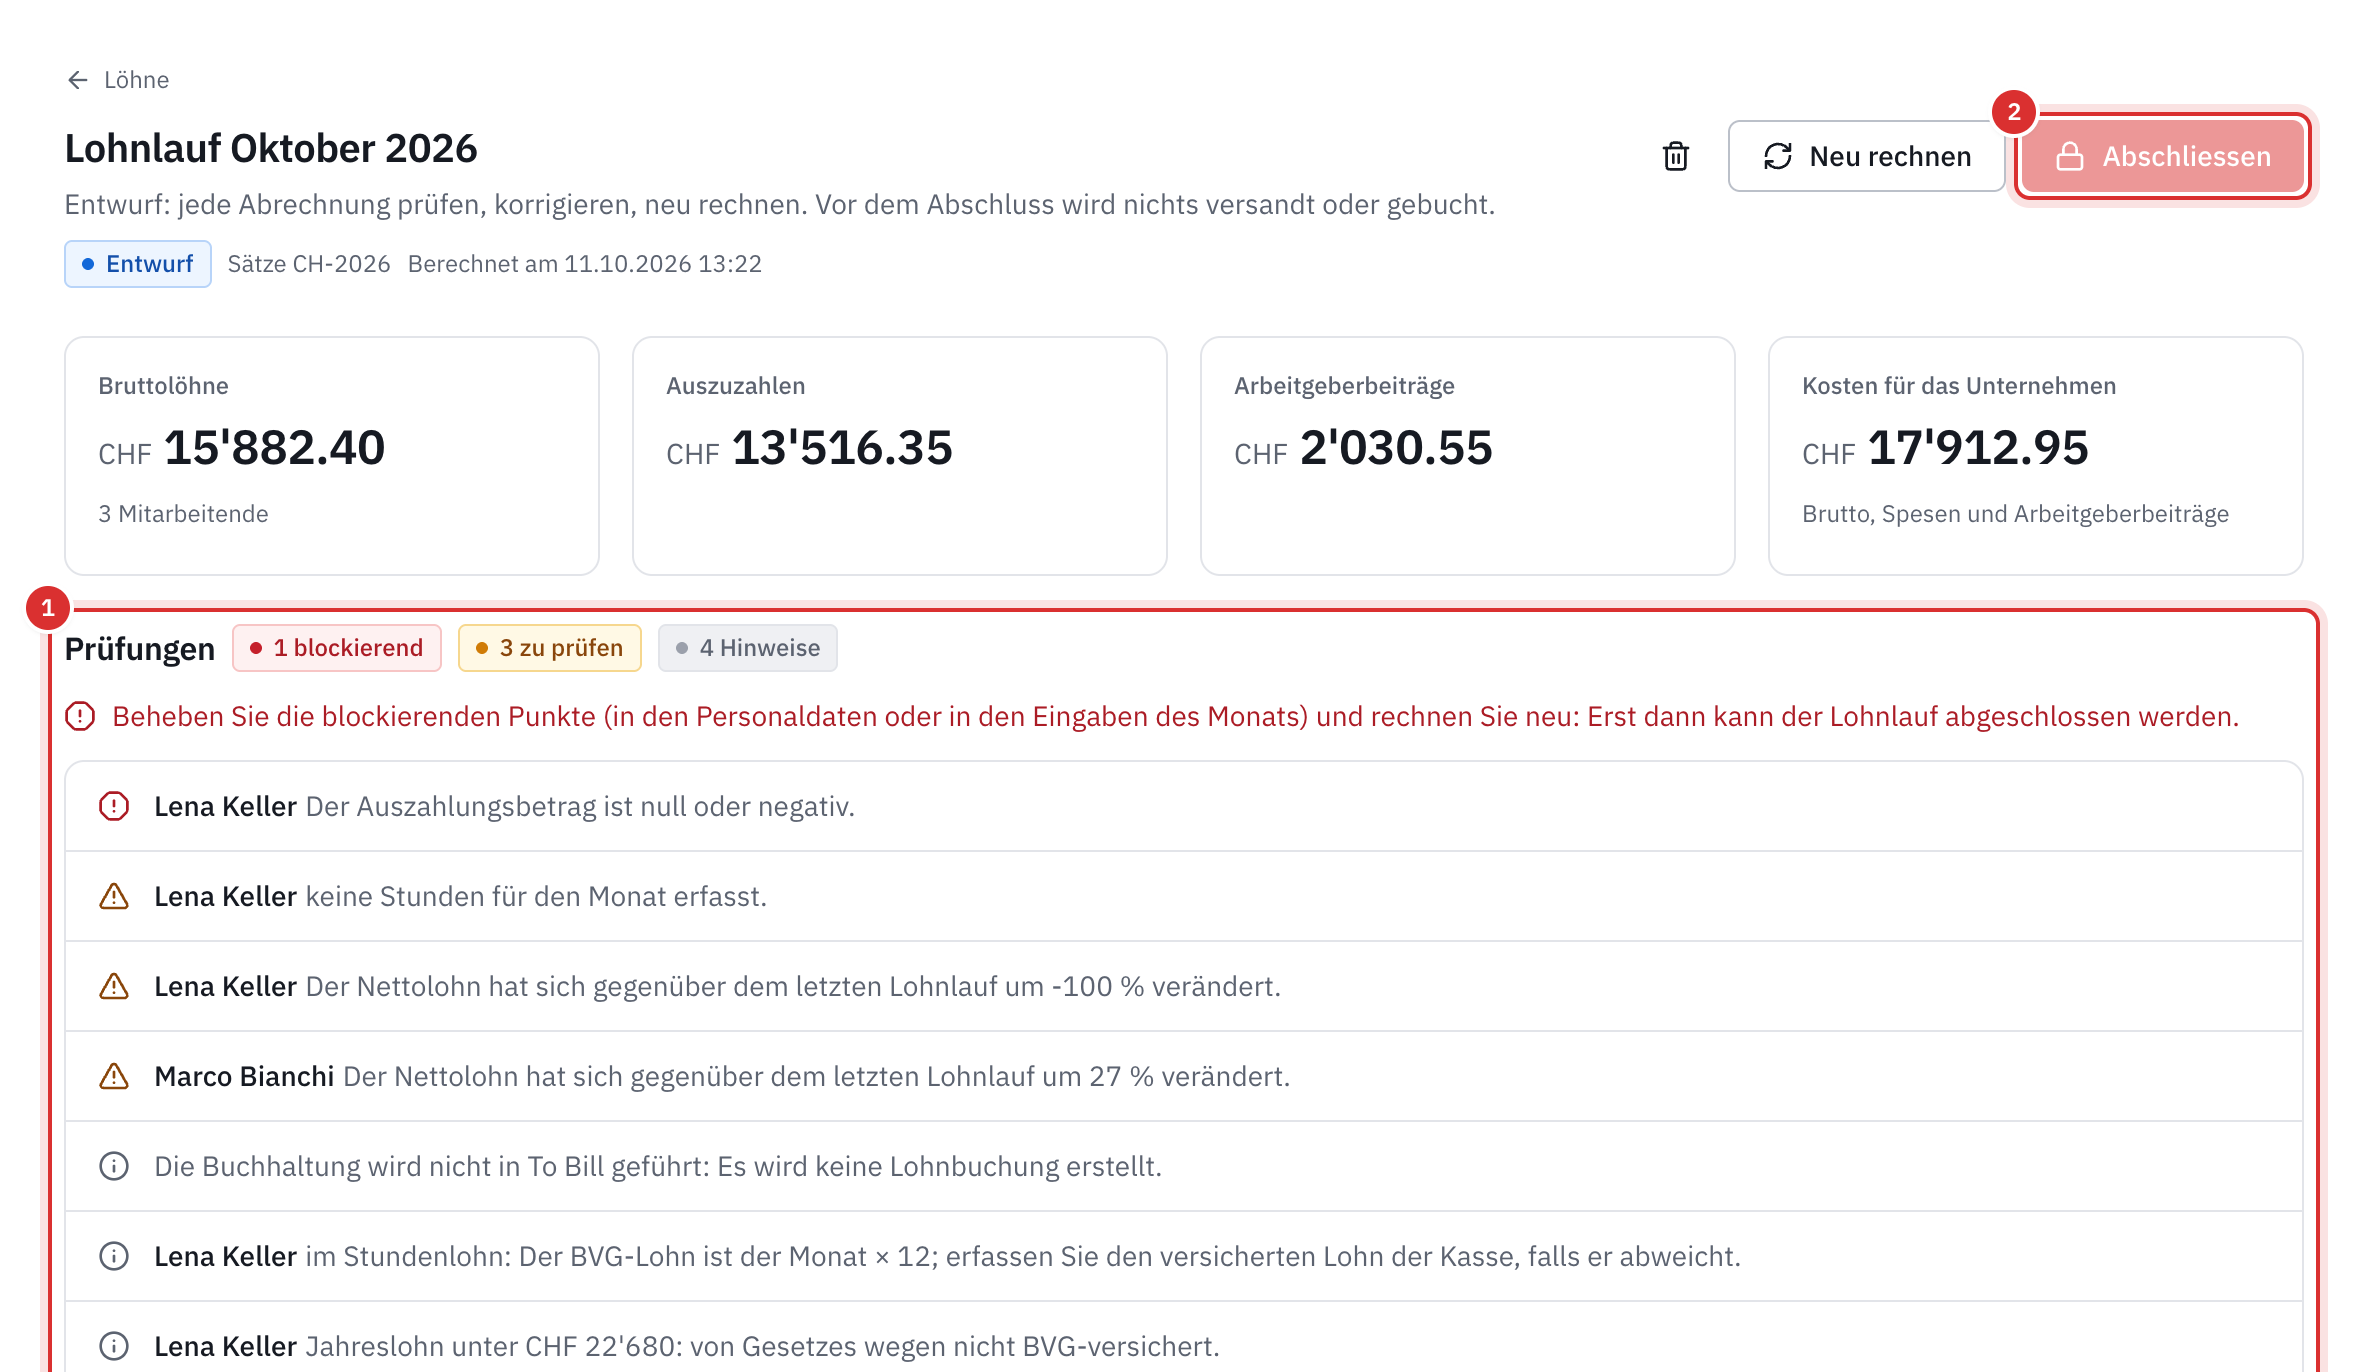Open the Bruttolöhne summary card
Screen dimensions: 2368x1372
pos(332,456)
